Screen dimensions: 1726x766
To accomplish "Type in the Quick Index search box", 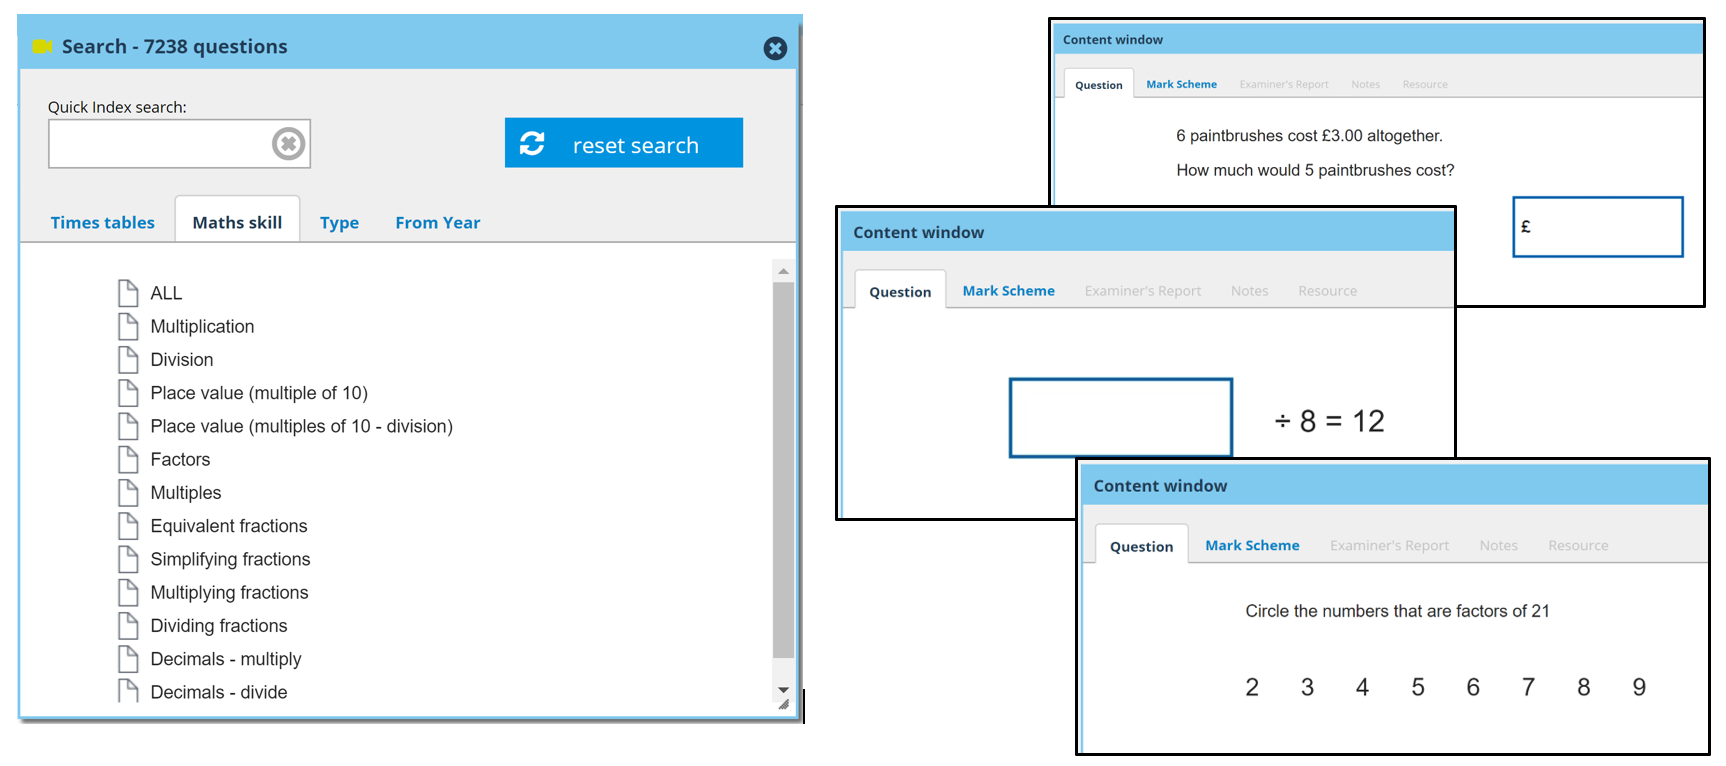I will (160, 144).
